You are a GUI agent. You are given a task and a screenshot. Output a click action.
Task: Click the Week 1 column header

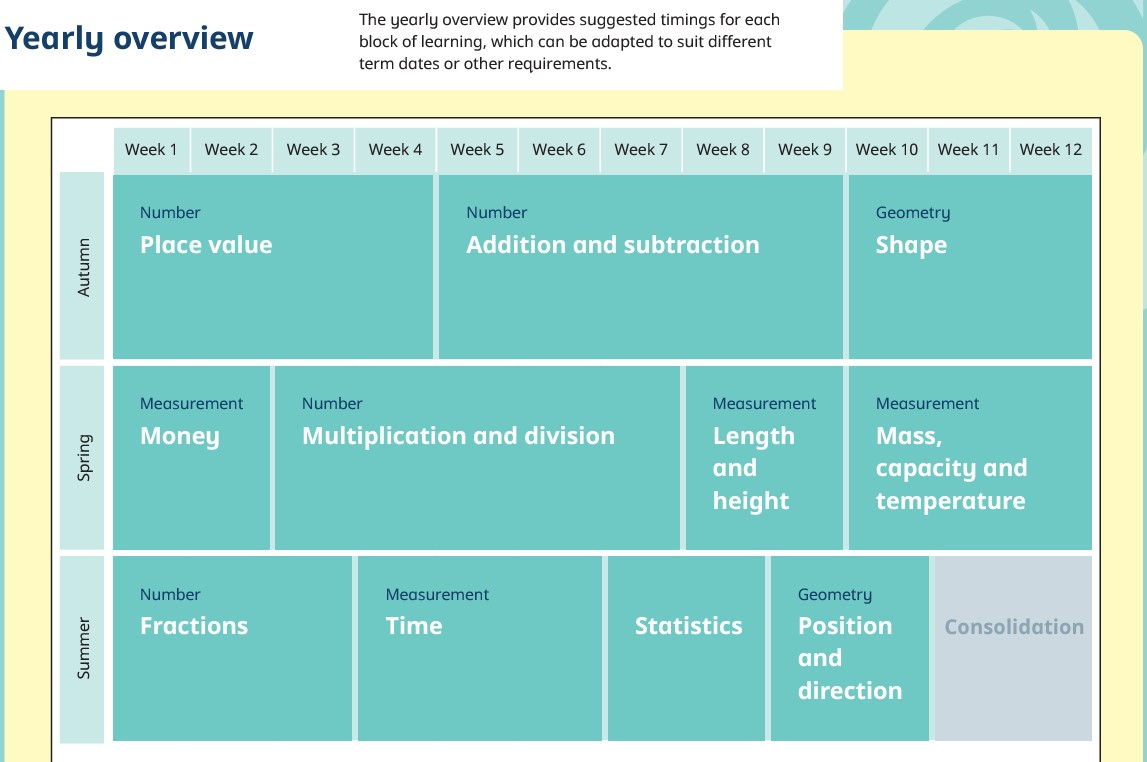pyautogui.click(x=151, y=150)
